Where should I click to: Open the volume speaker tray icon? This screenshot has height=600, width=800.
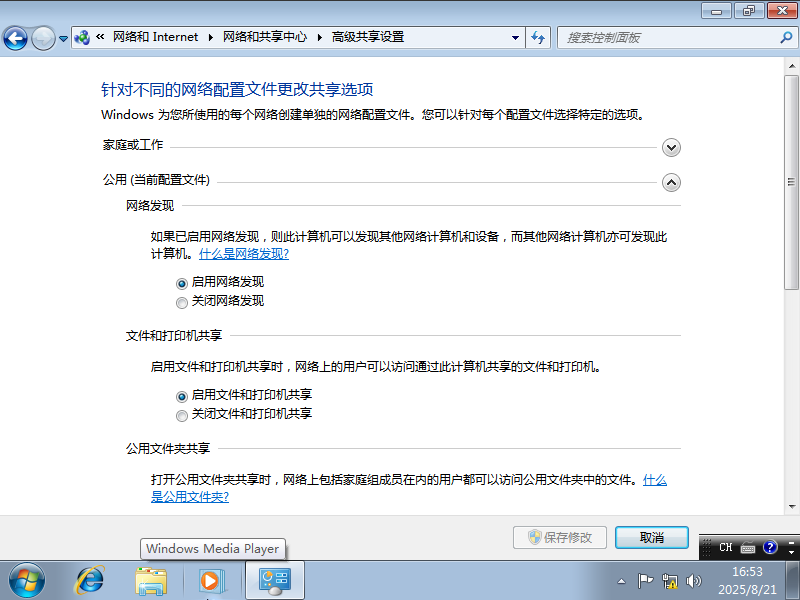[x=693, y=581]
